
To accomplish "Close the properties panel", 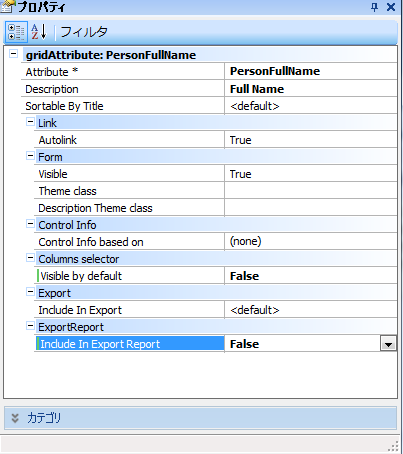I will pyautogui.click(x=391, y=7).
